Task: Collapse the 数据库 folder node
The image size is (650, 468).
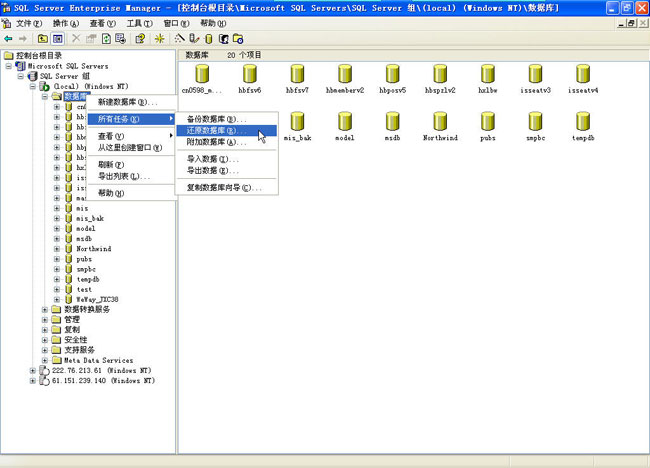Action: [x=45, y=97]
